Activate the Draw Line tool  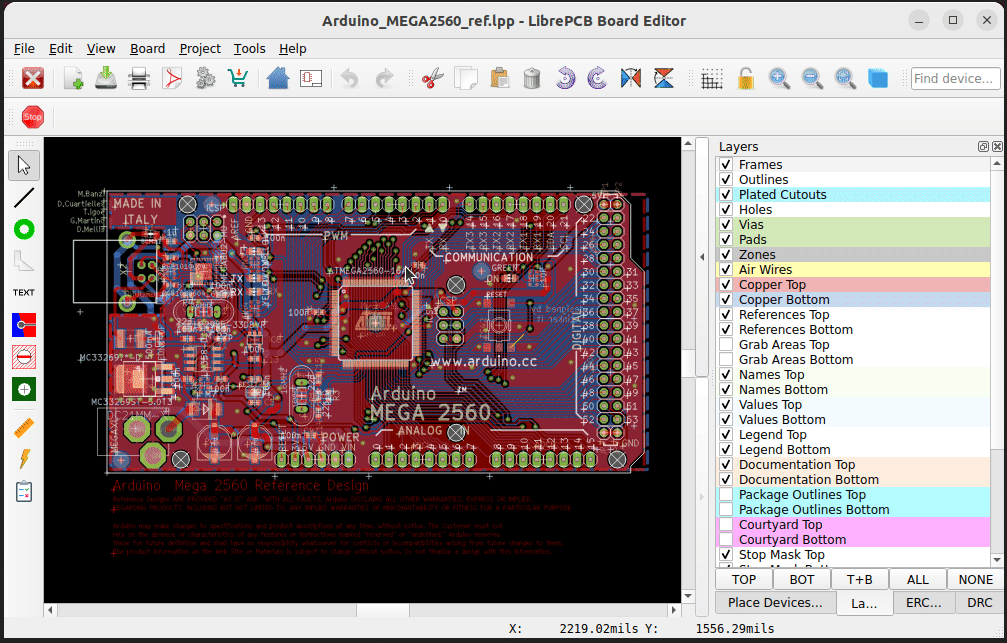pos(23,197)
